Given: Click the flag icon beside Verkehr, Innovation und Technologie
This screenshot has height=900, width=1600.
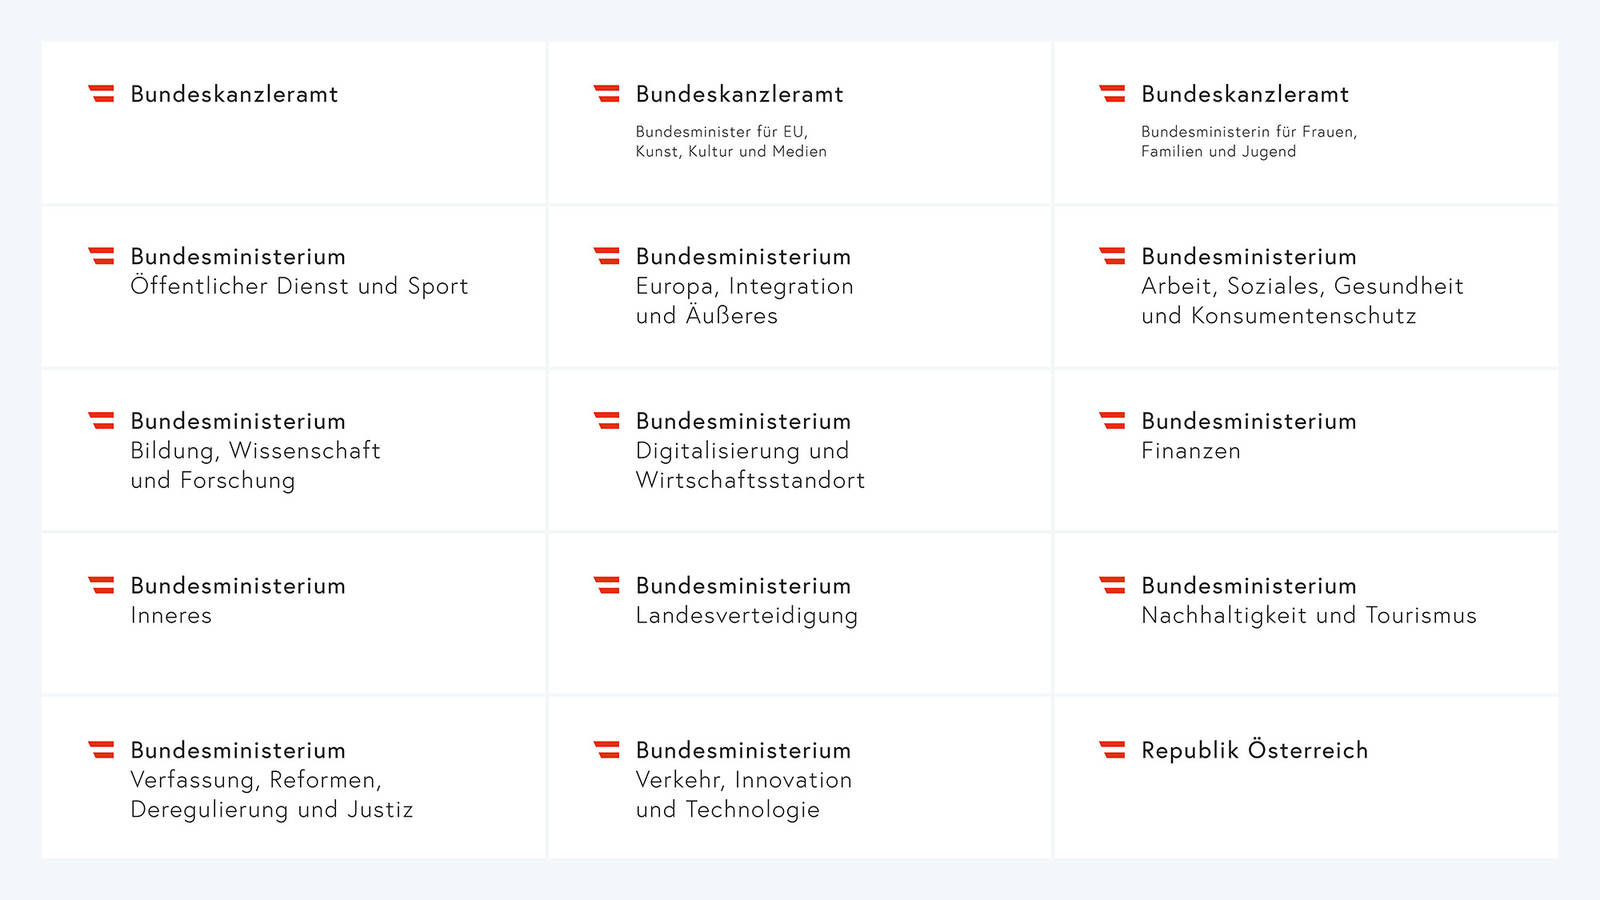Looking at the screenshot, I should [x=607, y=749].
